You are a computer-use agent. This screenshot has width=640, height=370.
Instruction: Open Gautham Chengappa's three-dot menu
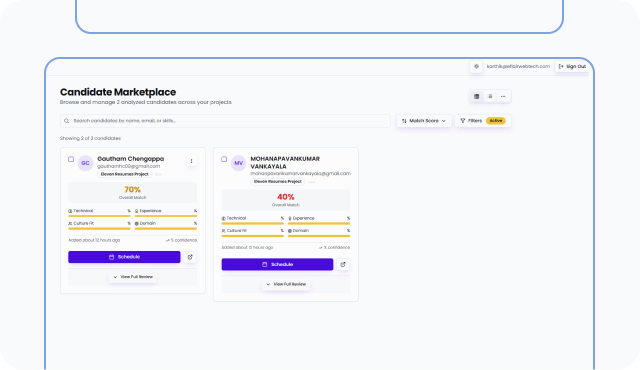(191, 161)
